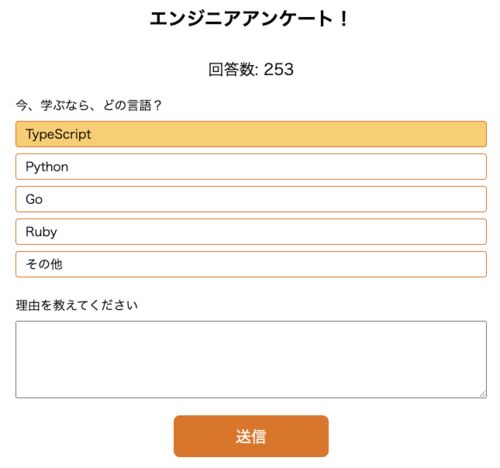The height and width of the screenshot is (468, 500).
Task: Click the Go text label
Action: pos(34,199)
